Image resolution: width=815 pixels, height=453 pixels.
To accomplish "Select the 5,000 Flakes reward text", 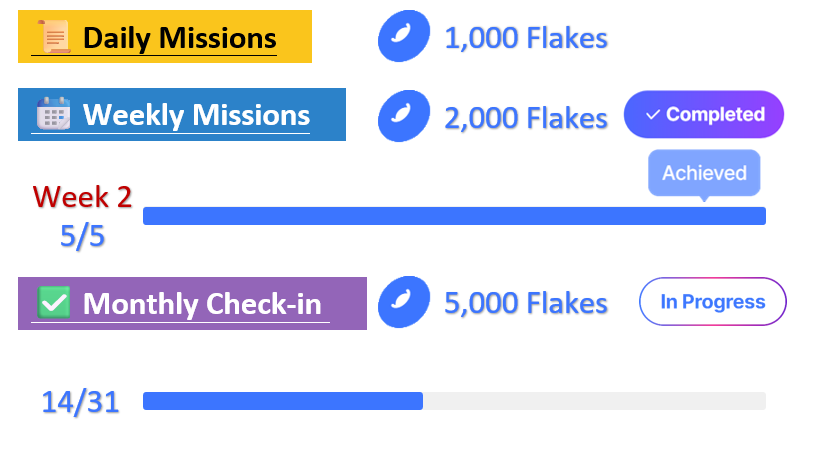I will pos(526,302).
